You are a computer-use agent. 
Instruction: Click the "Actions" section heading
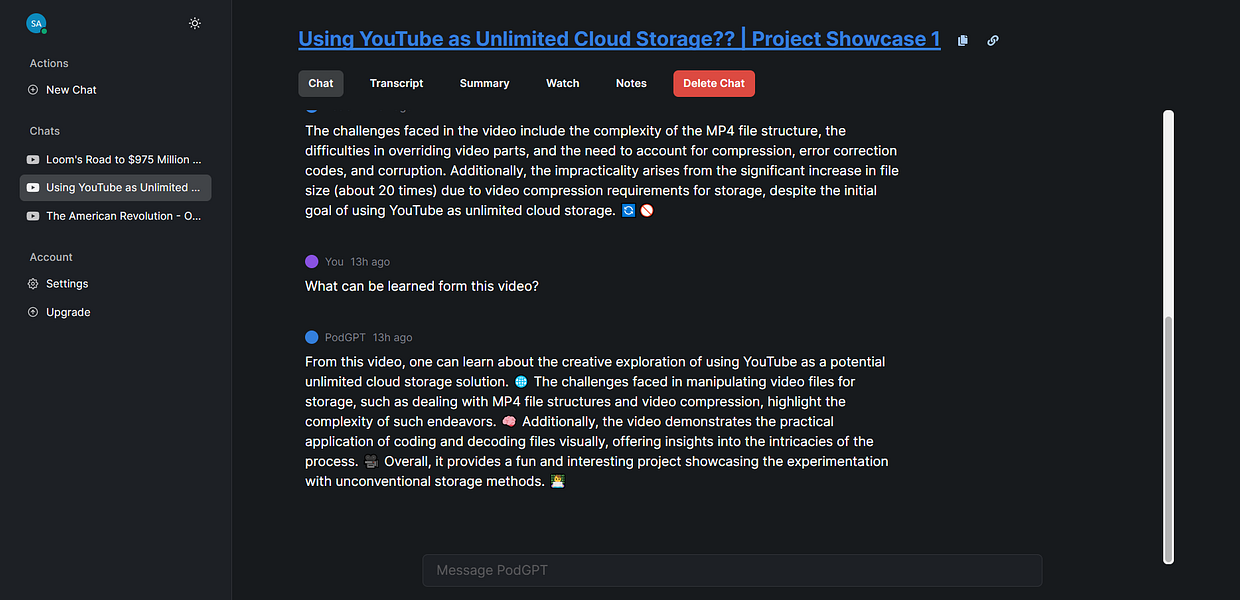(x=49, y=64)
